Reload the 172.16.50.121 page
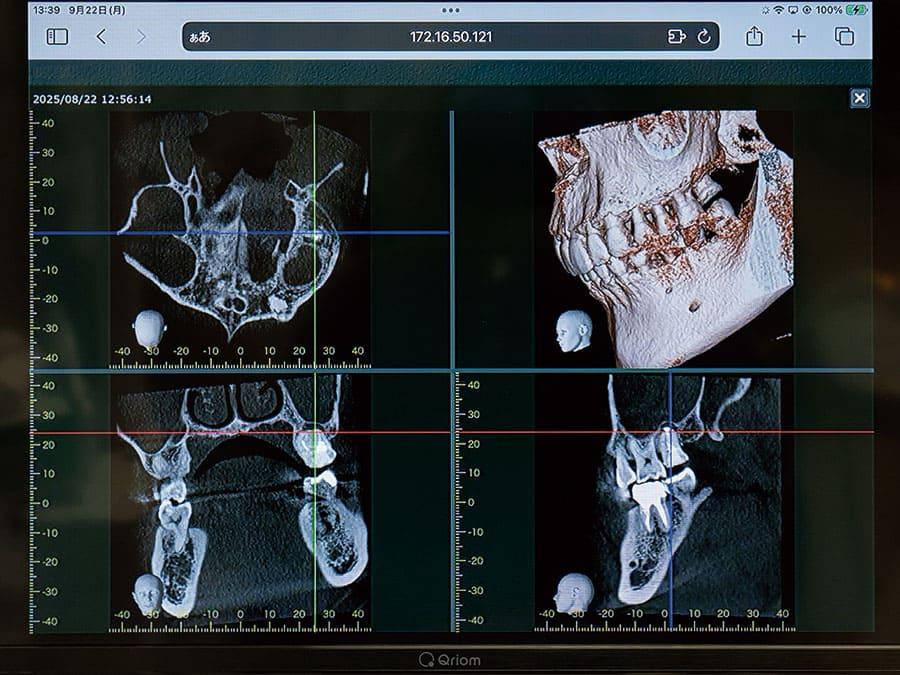Viewport: 900px width, 675px height. coord(704,37)
